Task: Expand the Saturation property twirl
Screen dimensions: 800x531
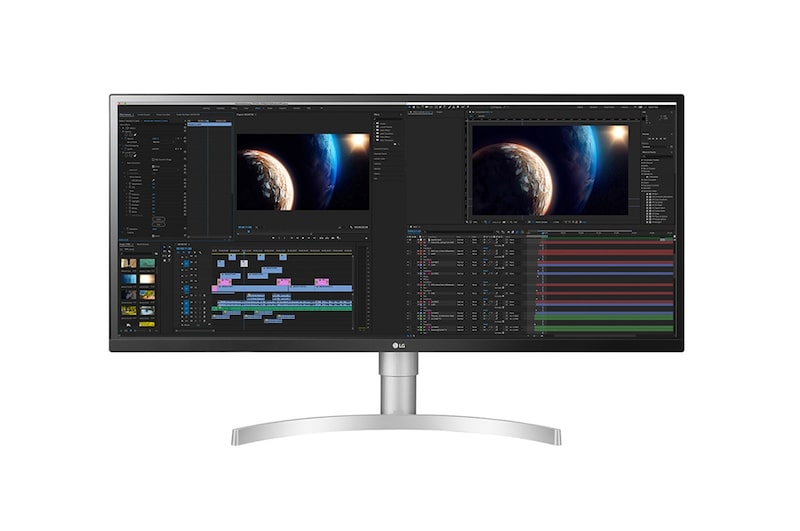Action: pos(124,229)
